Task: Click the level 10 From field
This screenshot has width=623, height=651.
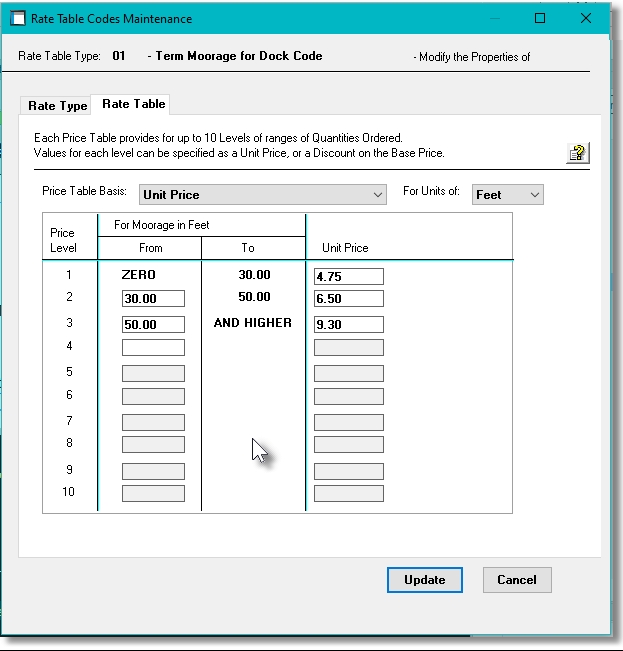Action: click(153, 493)
